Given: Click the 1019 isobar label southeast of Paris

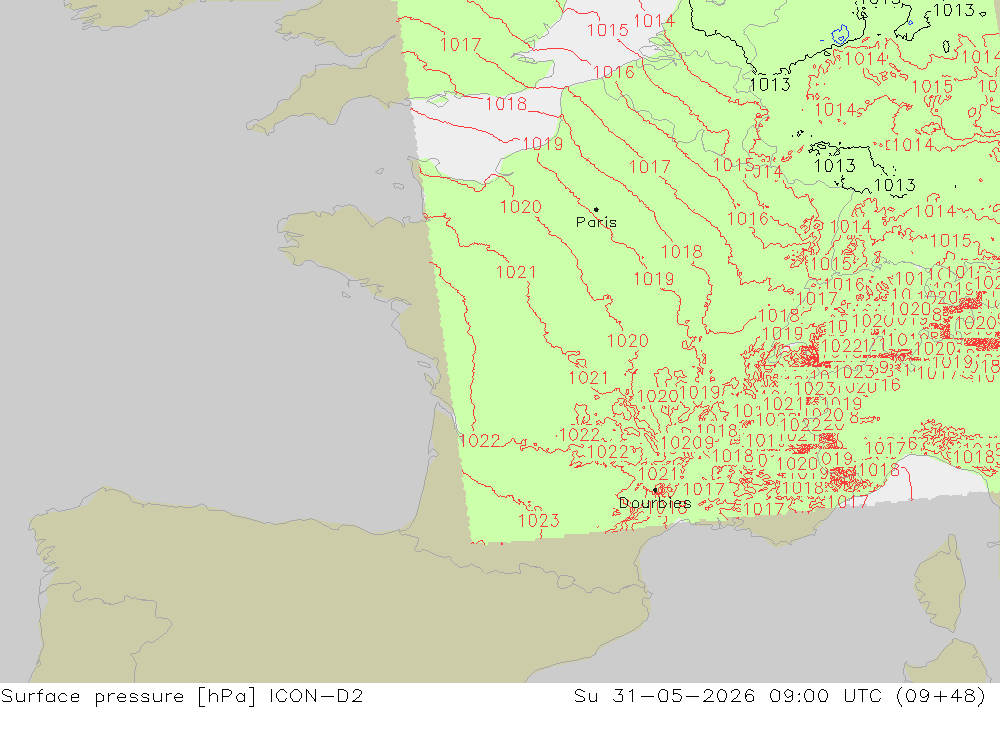Looking at the screenshot, I should coord(653,279).
